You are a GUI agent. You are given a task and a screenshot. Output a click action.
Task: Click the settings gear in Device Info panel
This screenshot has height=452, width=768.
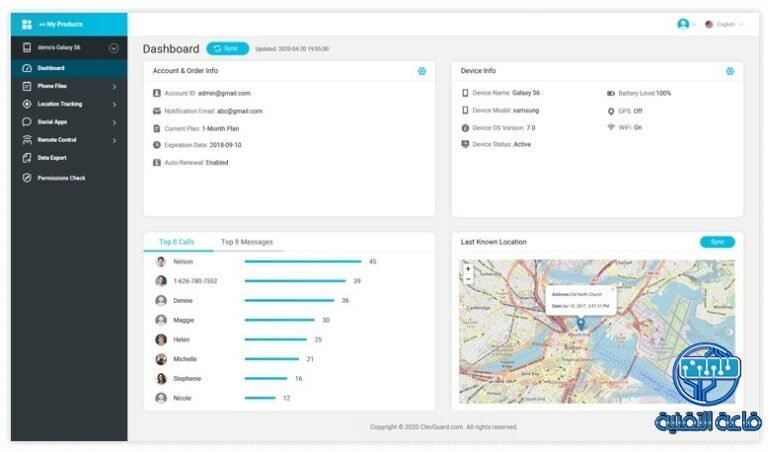[730, 71]
